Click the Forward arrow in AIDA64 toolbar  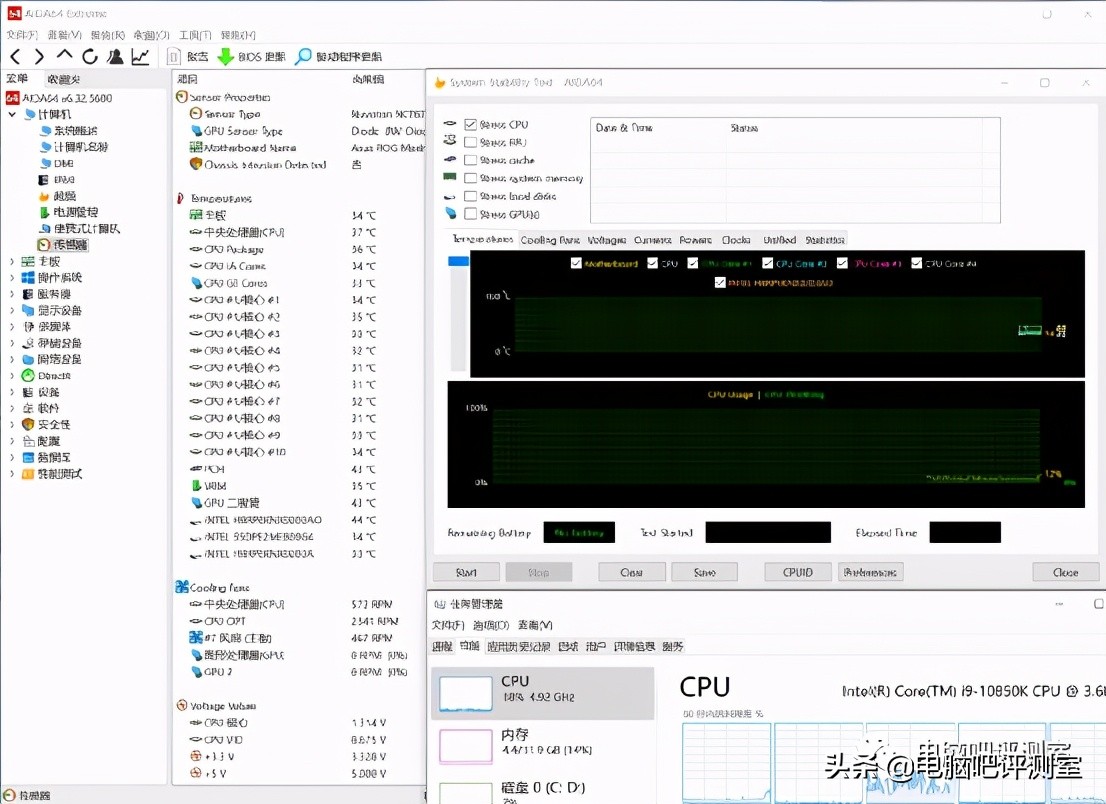point(39,56)
